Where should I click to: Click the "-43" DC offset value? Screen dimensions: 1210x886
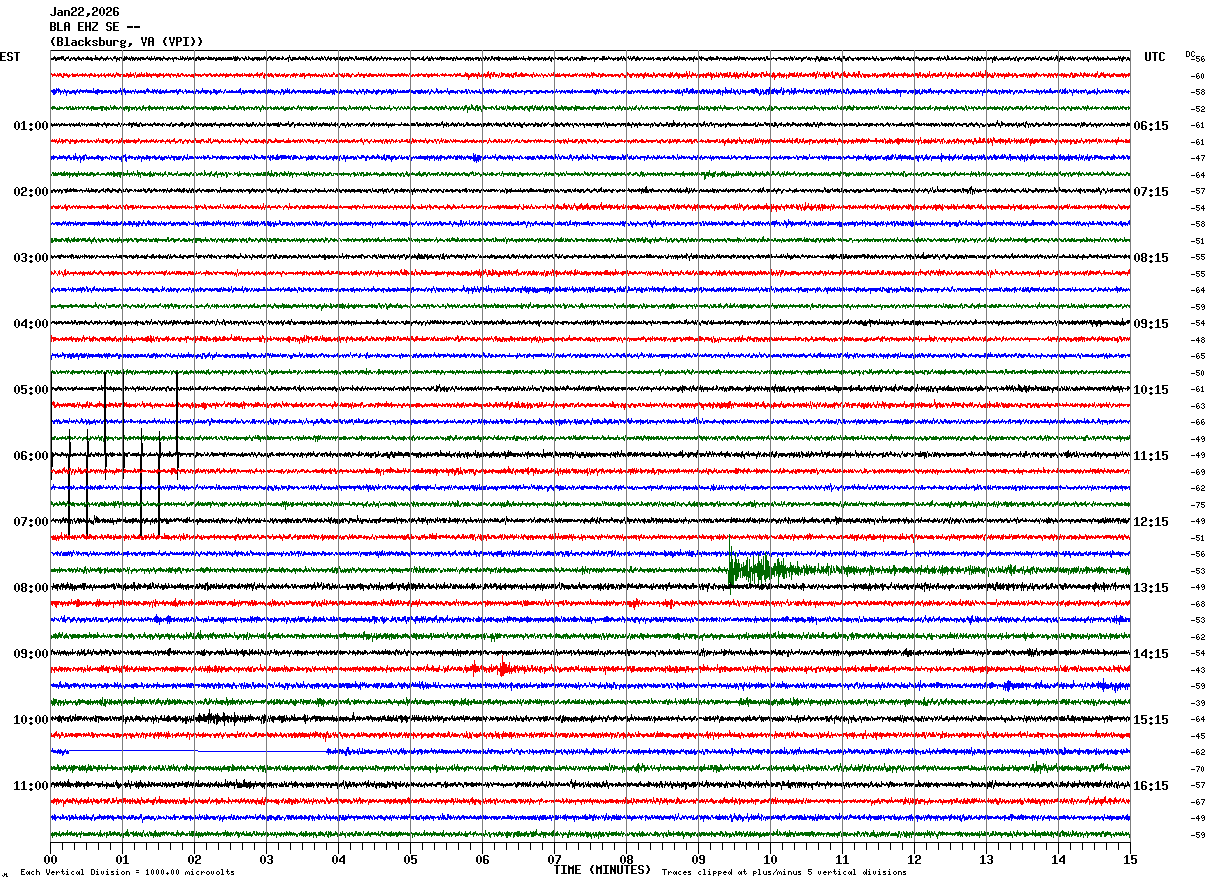[x=1198, y=670]
